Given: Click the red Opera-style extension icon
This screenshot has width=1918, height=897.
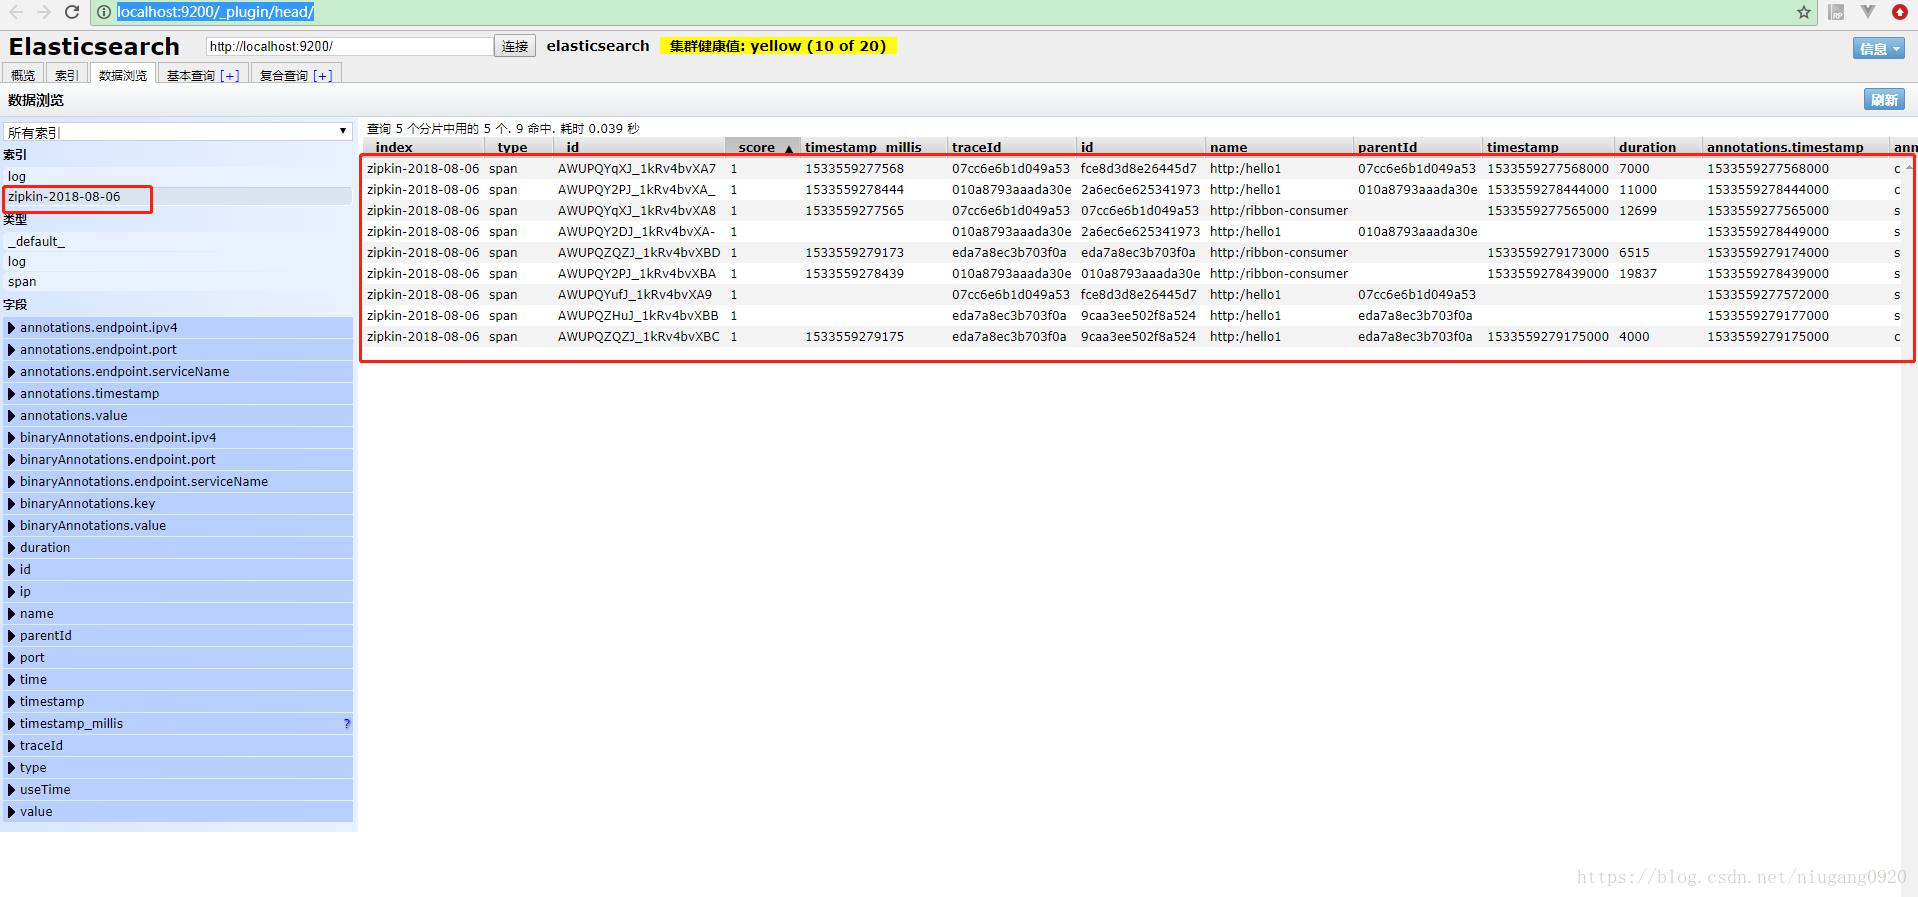Looking at the screenshot, I should coord(1900,12).
